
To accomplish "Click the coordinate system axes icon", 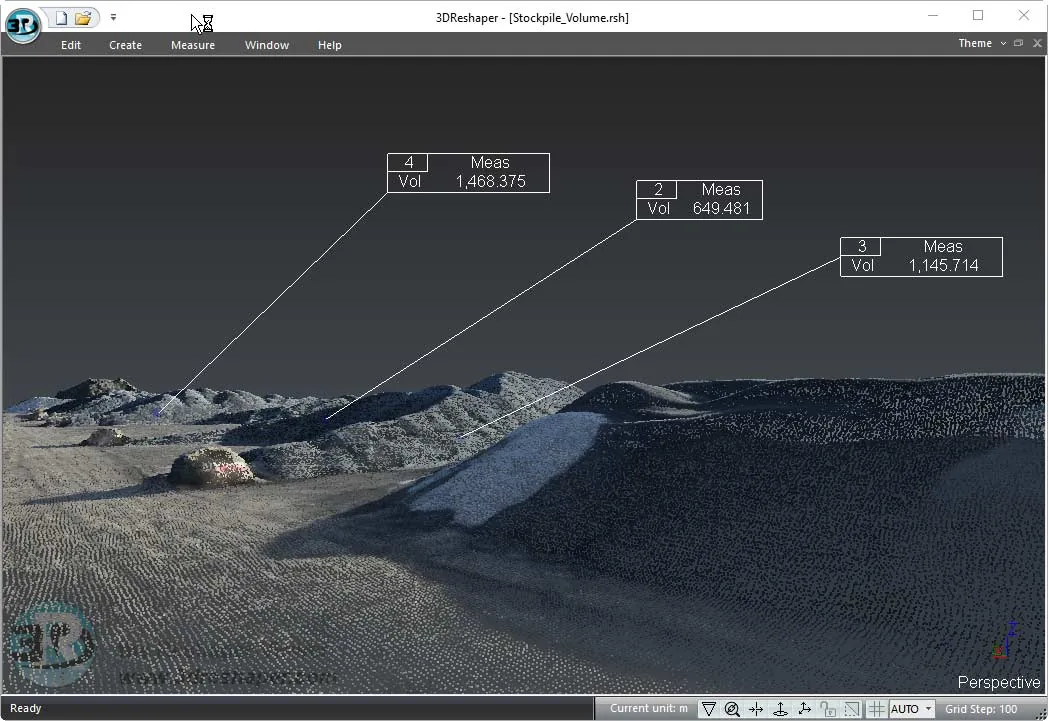I will (804, 709).
